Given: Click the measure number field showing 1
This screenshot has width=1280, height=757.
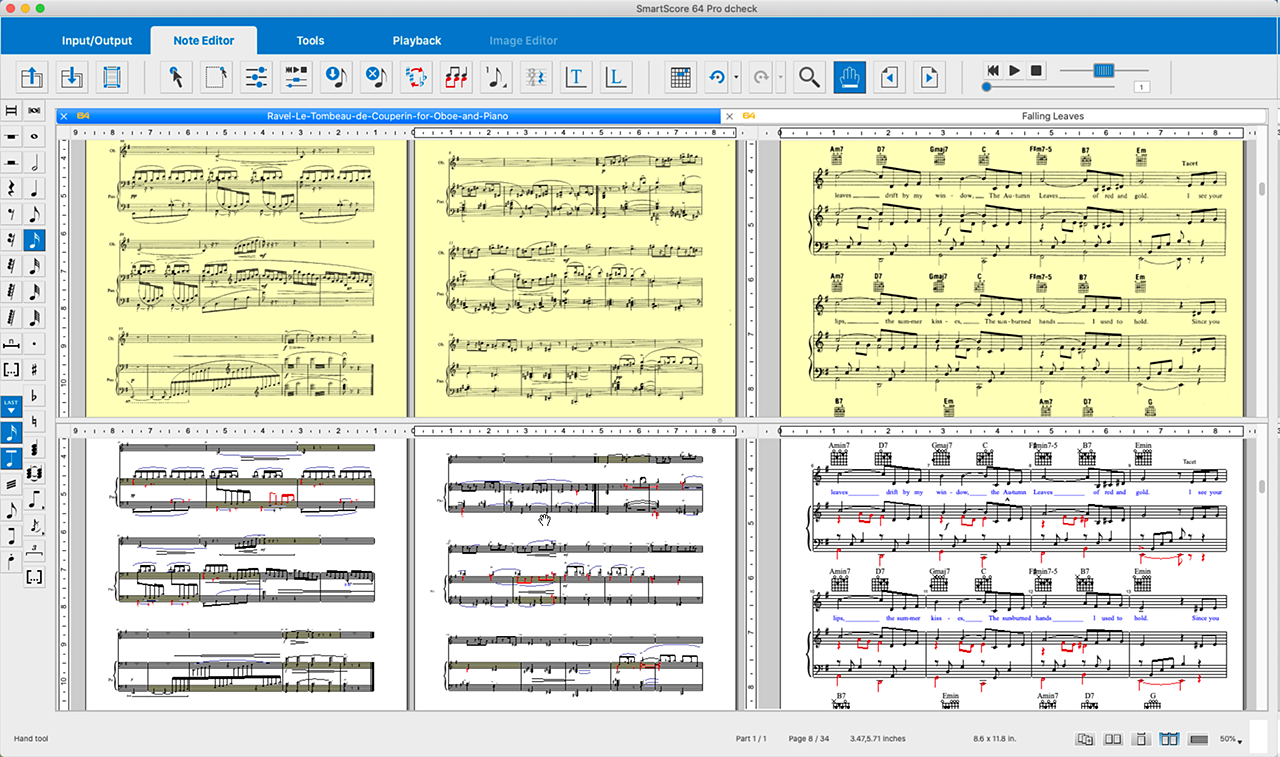Looking at the screenshot, I should pyautogui.click(x=1141, y=88).
